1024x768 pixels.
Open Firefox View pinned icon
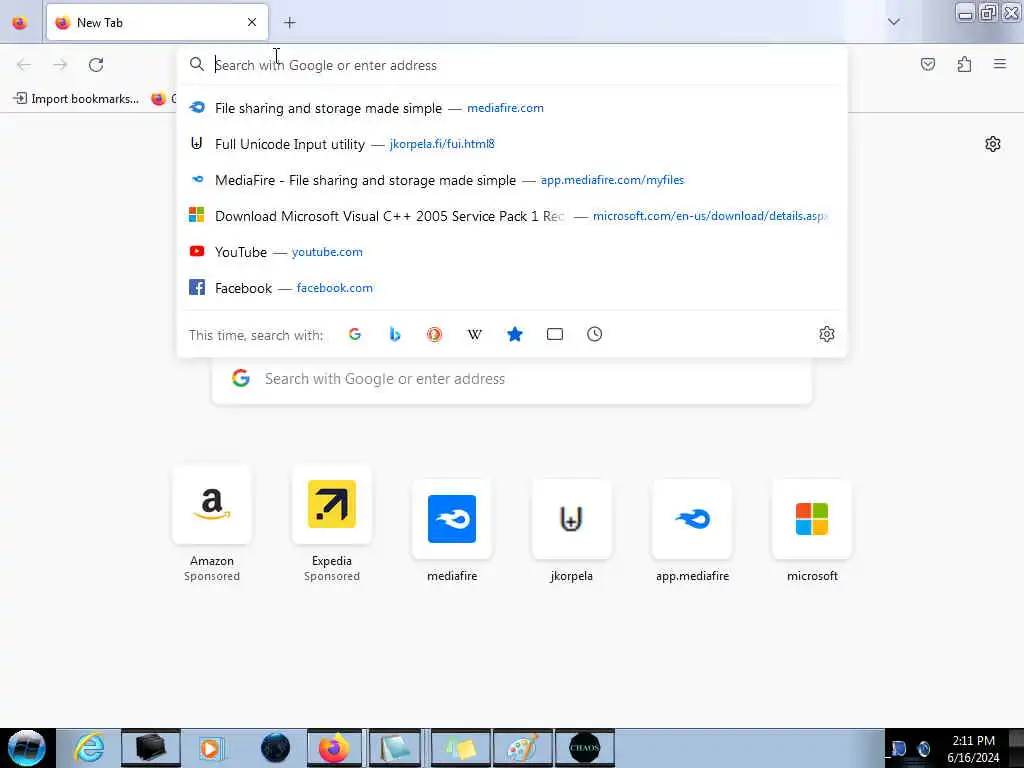click(20, 23)
